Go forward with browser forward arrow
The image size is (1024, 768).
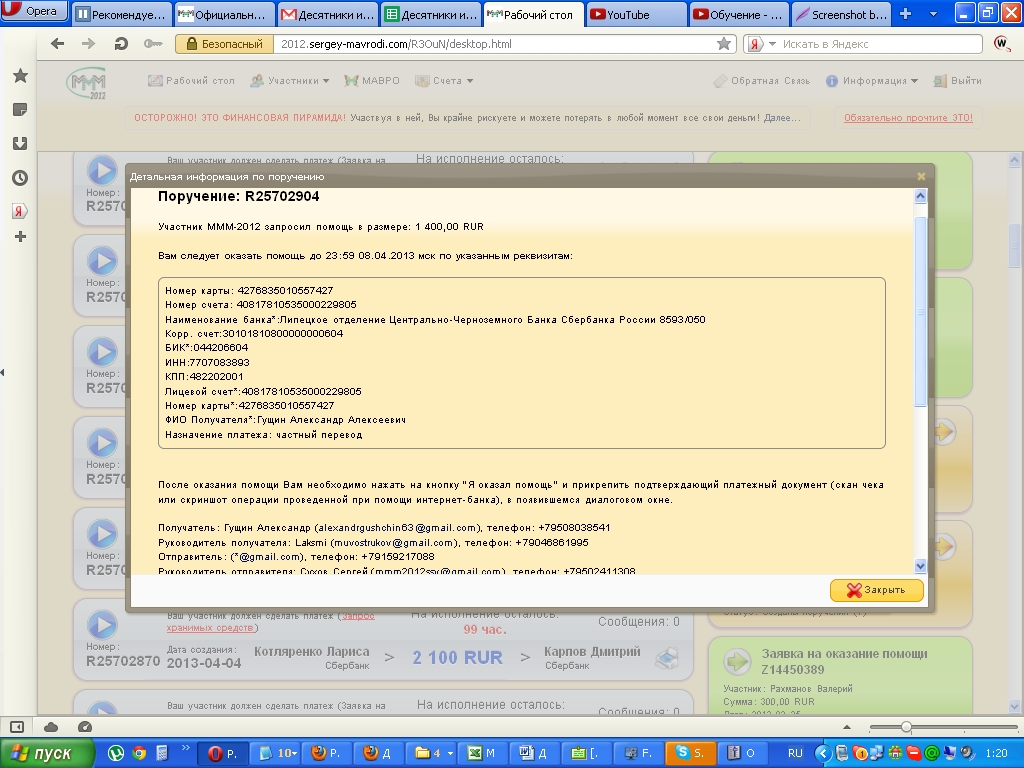pyautogui.click(x=88, y=44)
